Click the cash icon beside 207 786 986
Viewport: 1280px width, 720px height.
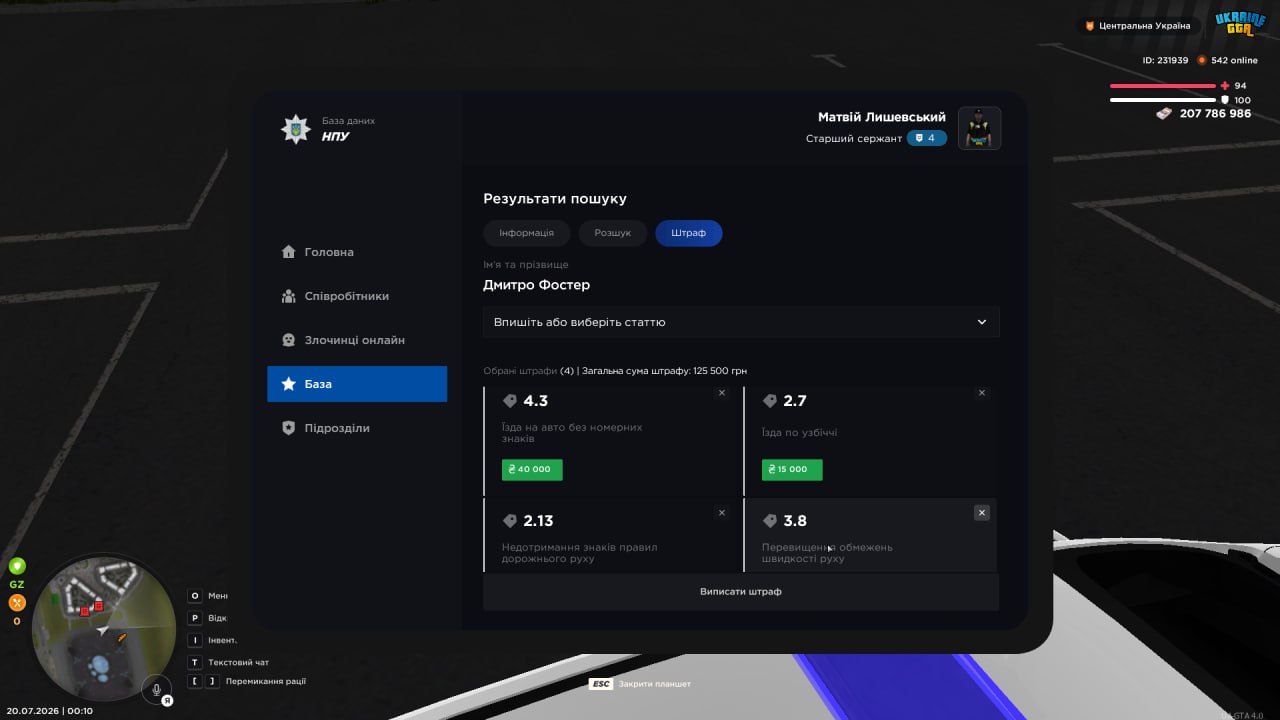point(1164,114)
